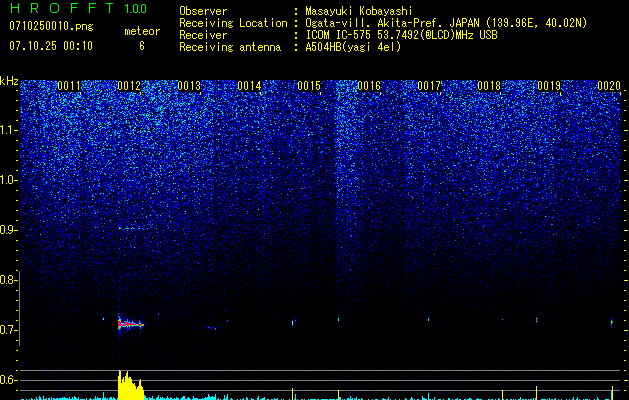Click the kHz axis unit label
This screenshot has width=629, height=400.
pyautogui.click(x=9, y=81)
